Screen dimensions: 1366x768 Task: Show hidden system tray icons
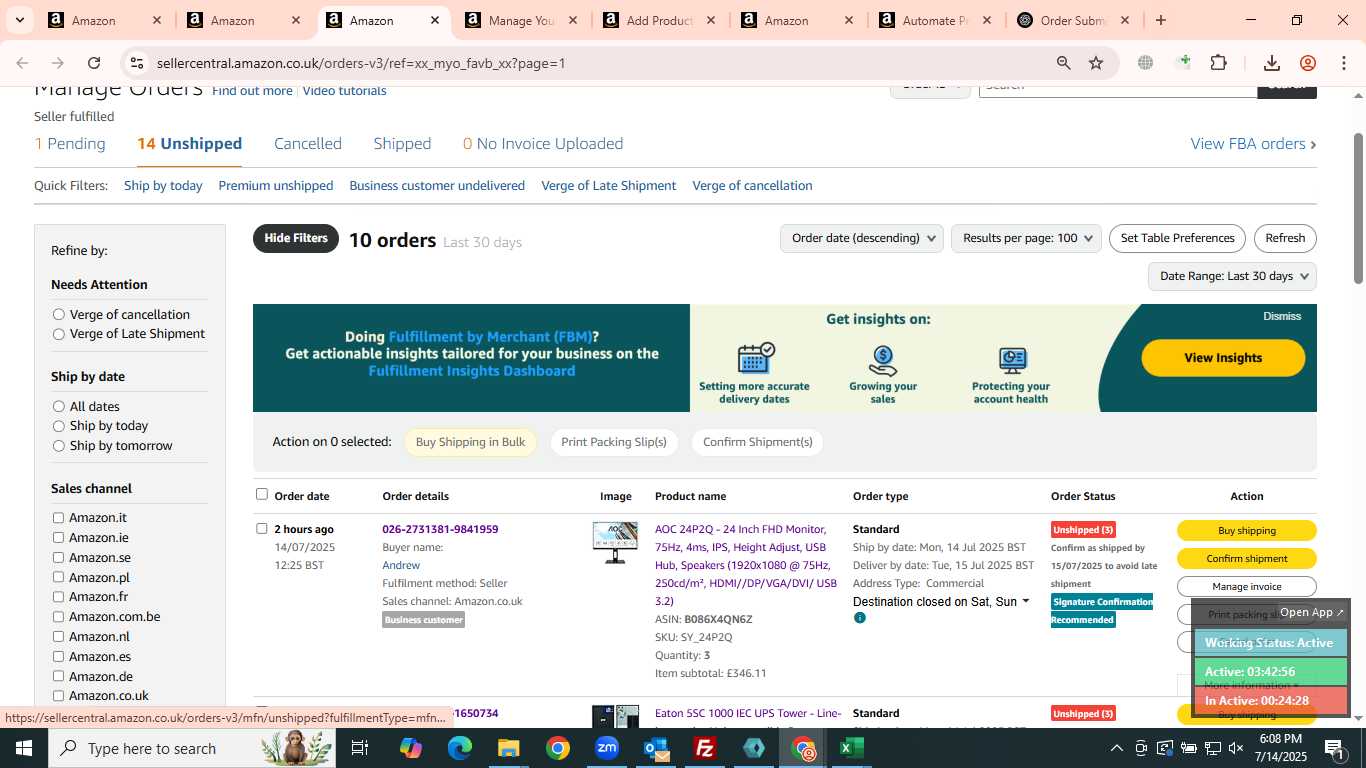pyautogui.click(x=1117, y=748)
